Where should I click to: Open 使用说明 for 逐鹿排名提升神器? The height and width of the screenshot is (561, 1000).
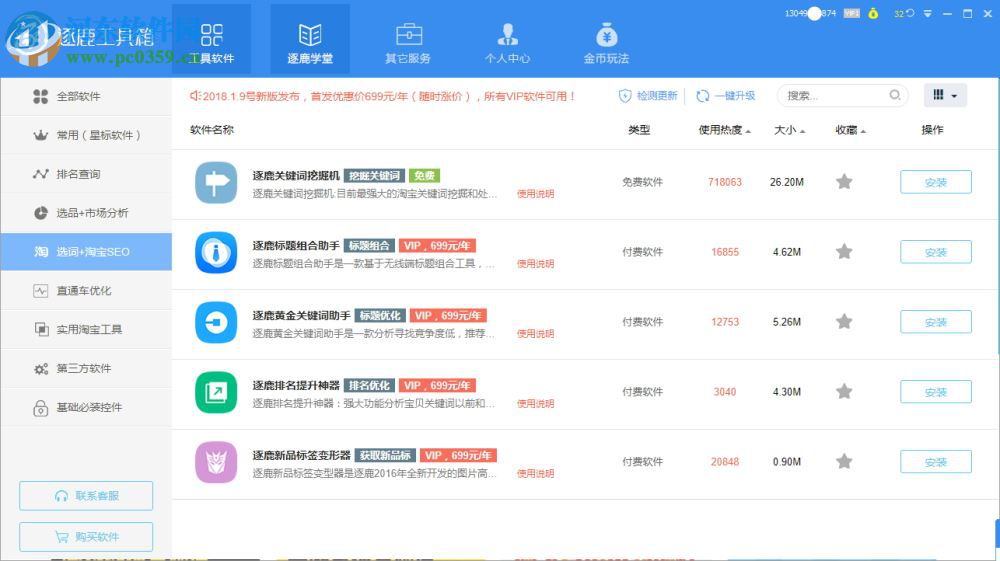coord(535,404)
